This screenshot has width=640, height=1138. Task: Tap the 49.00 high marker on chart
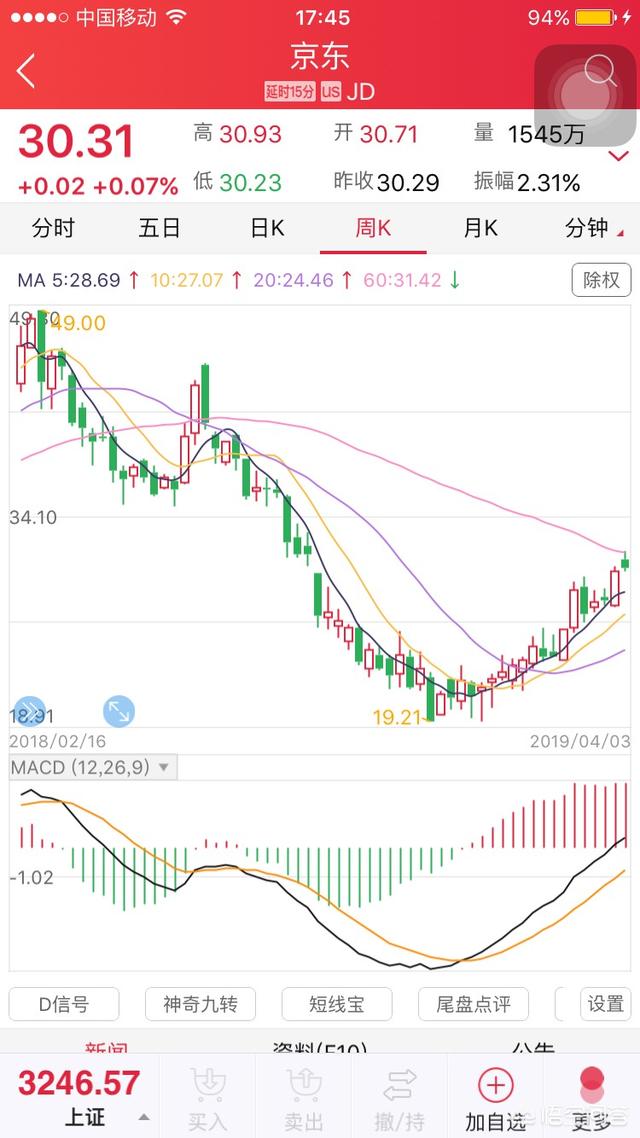click(78, 323)
